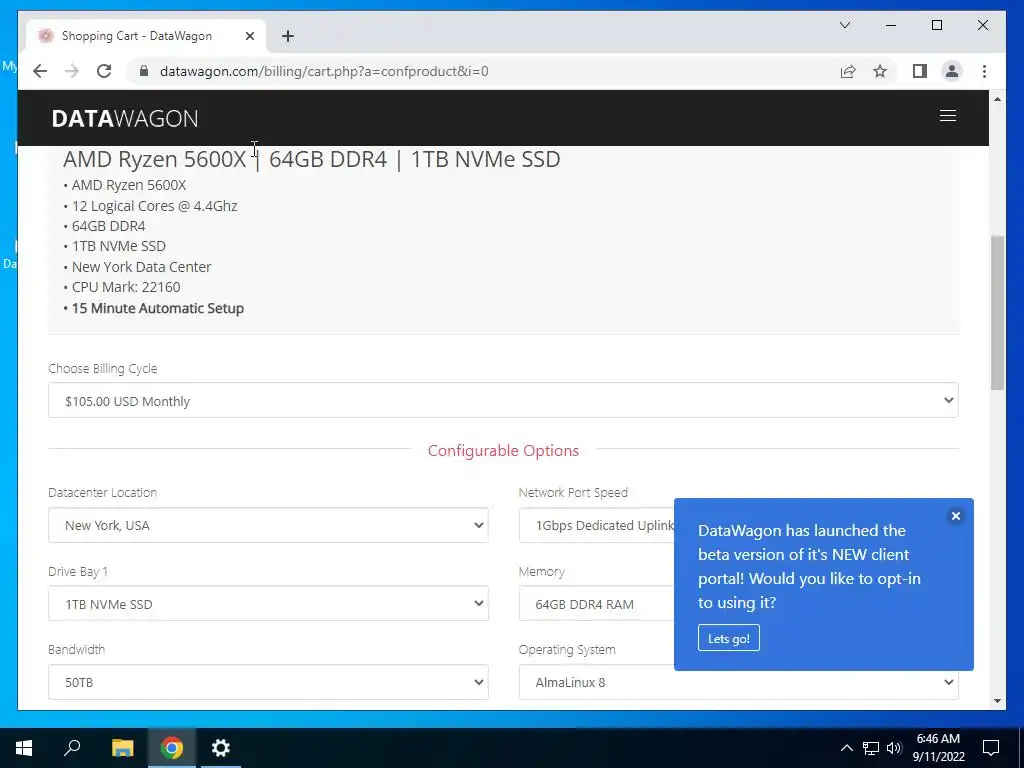The image size is (1024, 768).
Task: Click the product heading AMD Ryzen 5600X
Action: (312, 159)
